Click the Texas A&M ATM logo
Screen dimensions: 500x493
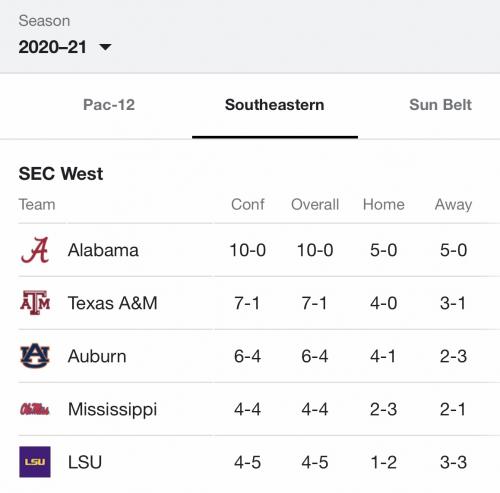coord(35,303)
